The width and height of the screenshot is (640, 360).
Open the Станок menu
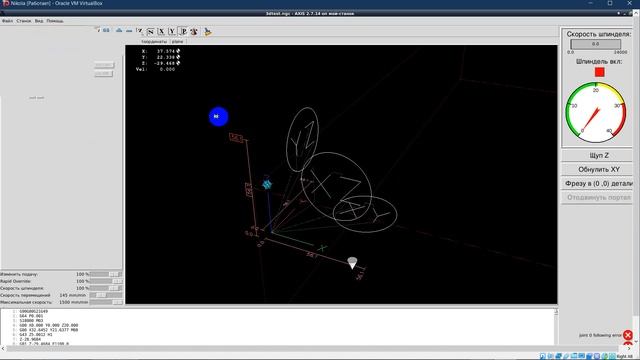(x=24, y=21)
